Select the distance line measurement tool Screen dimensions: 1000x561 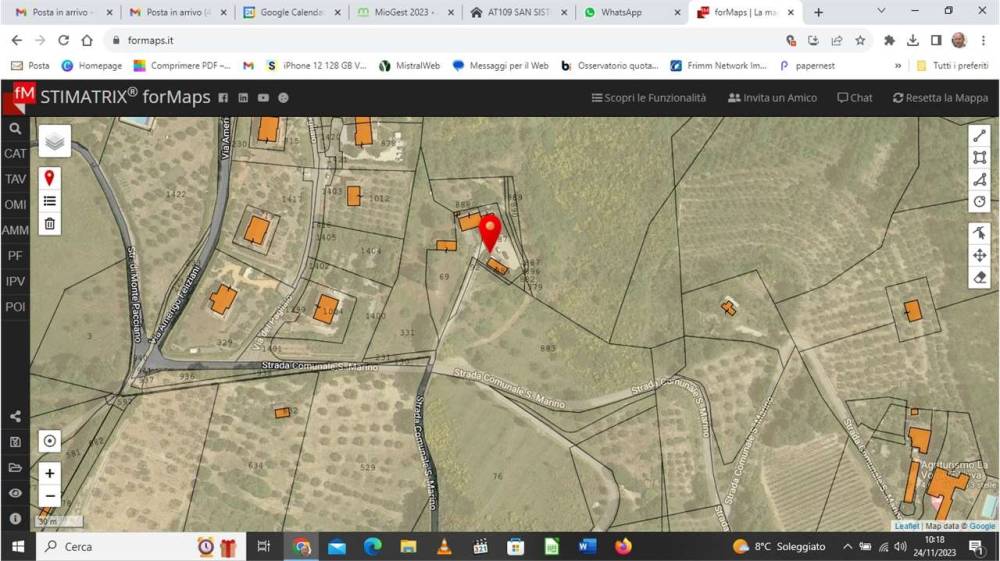coord(979,136)
